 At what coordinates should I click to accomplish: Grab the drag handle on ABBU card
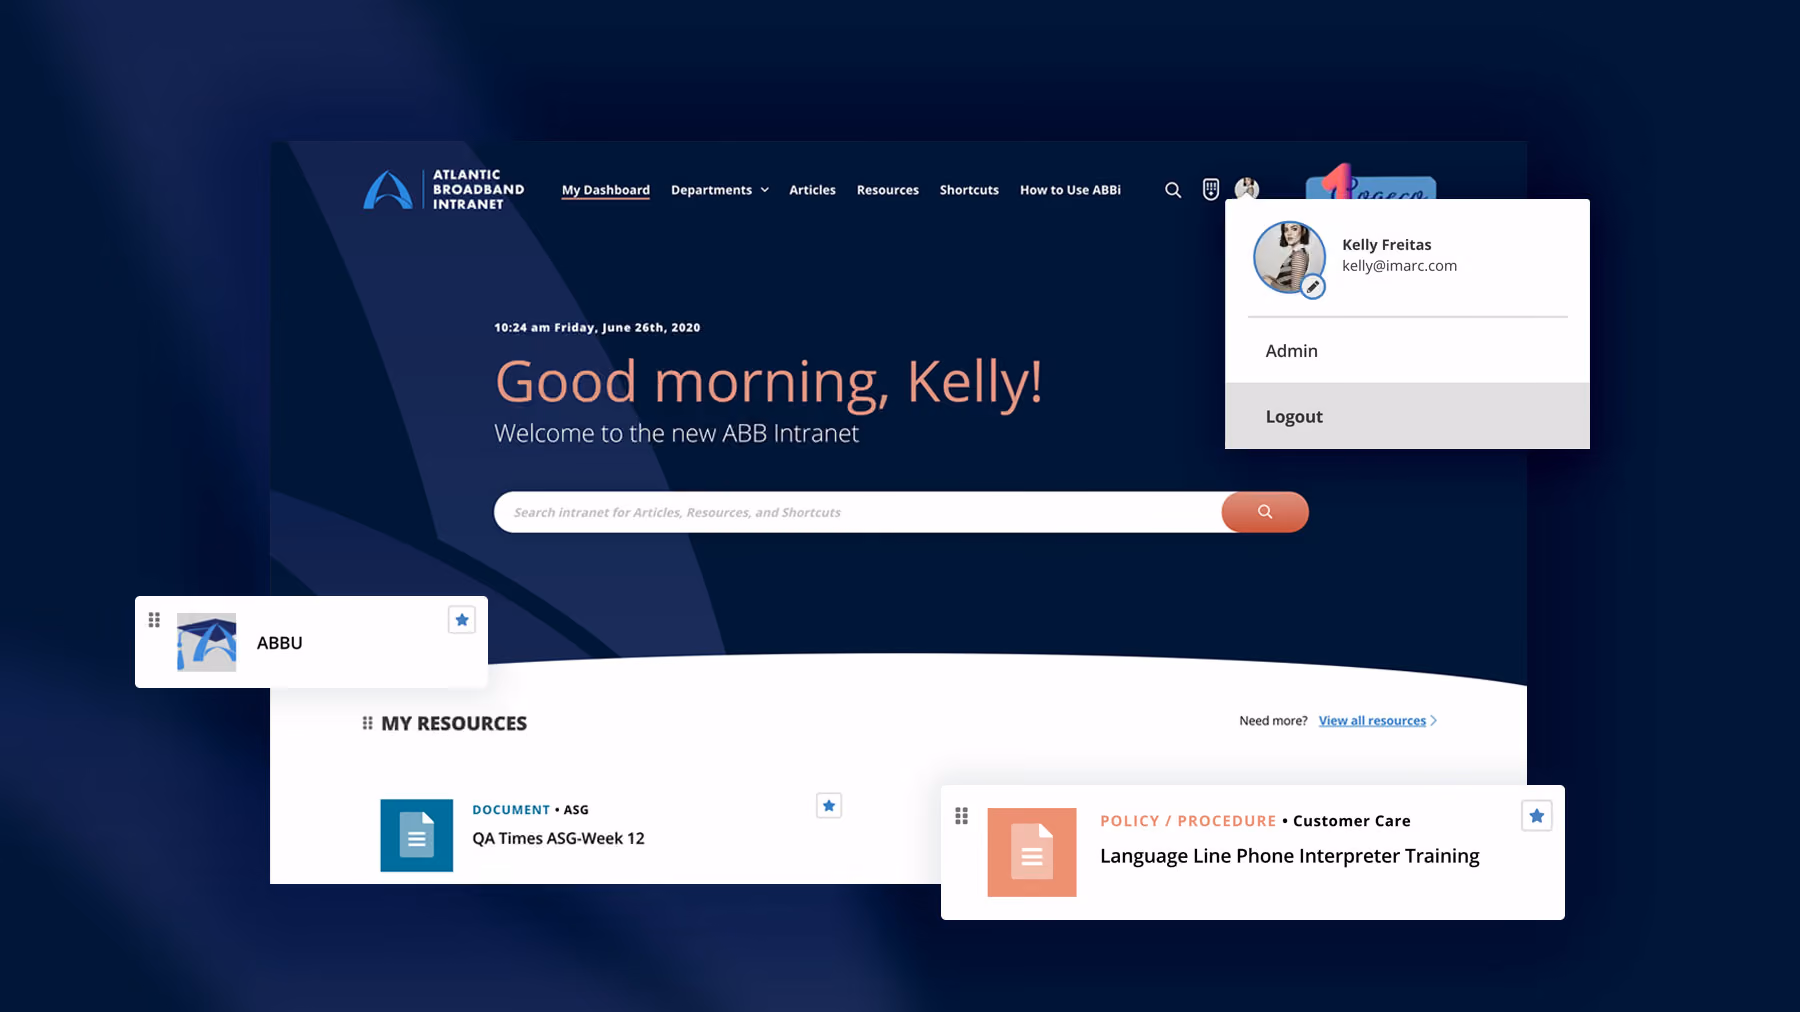pos(154,620)
